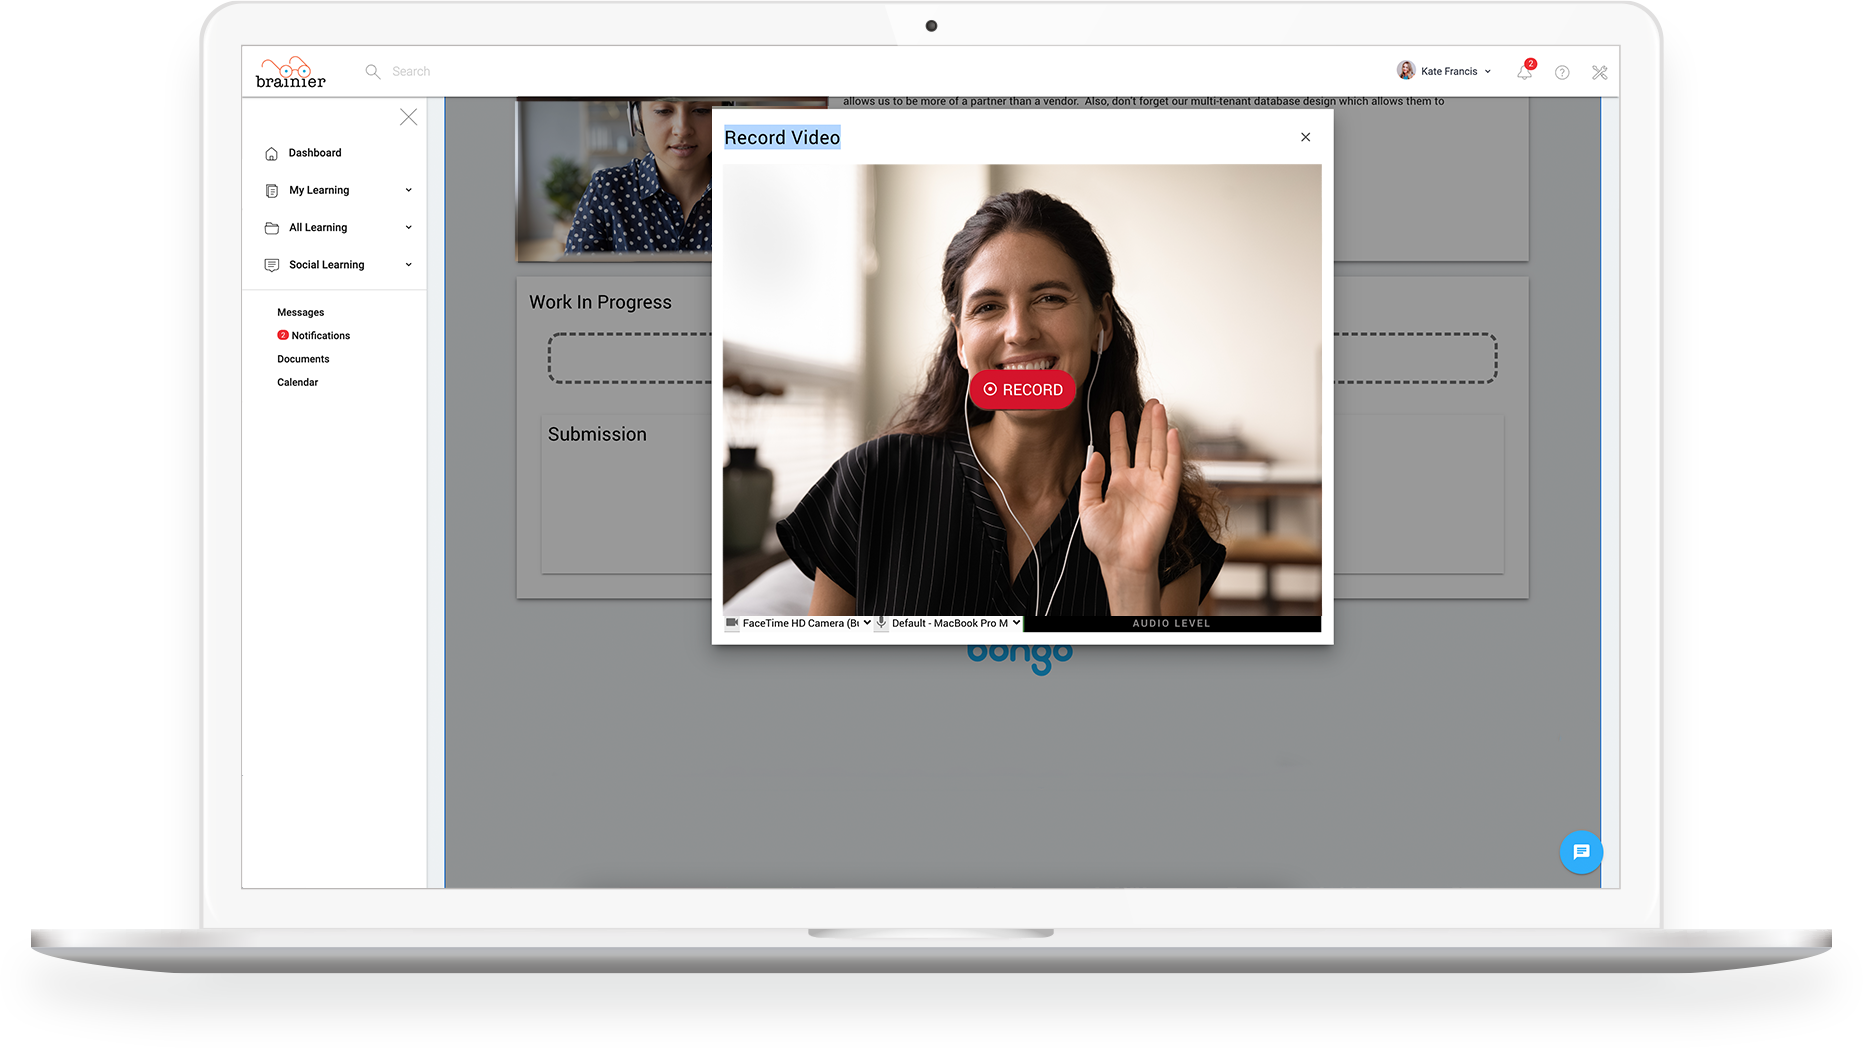
Task: Click the All Learning folder icon
Action: tap(271, 228)
